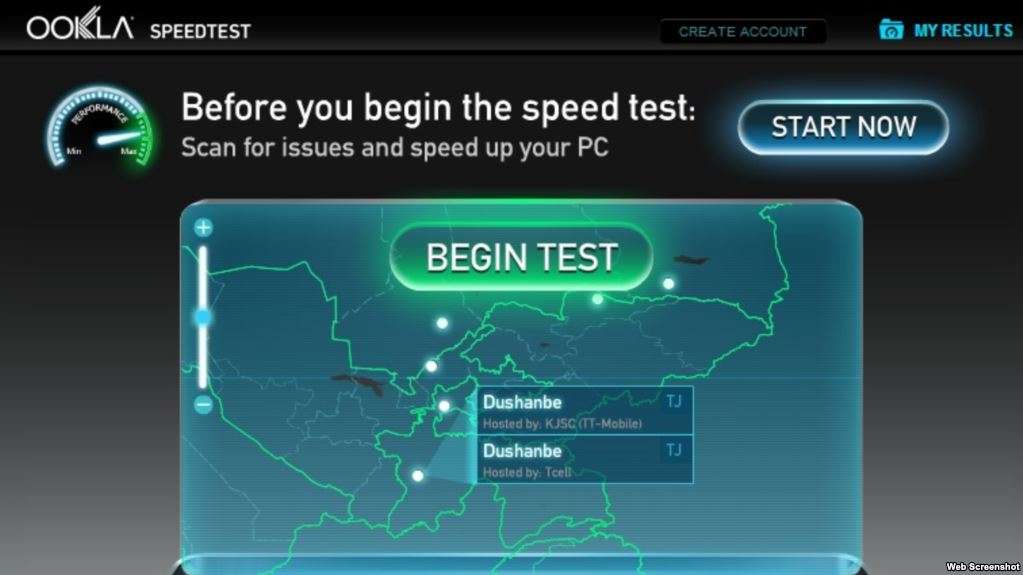The image size is (1023, 575).
Task: Click the Before you begin the speed test headline
Action: tap(438, 107)
